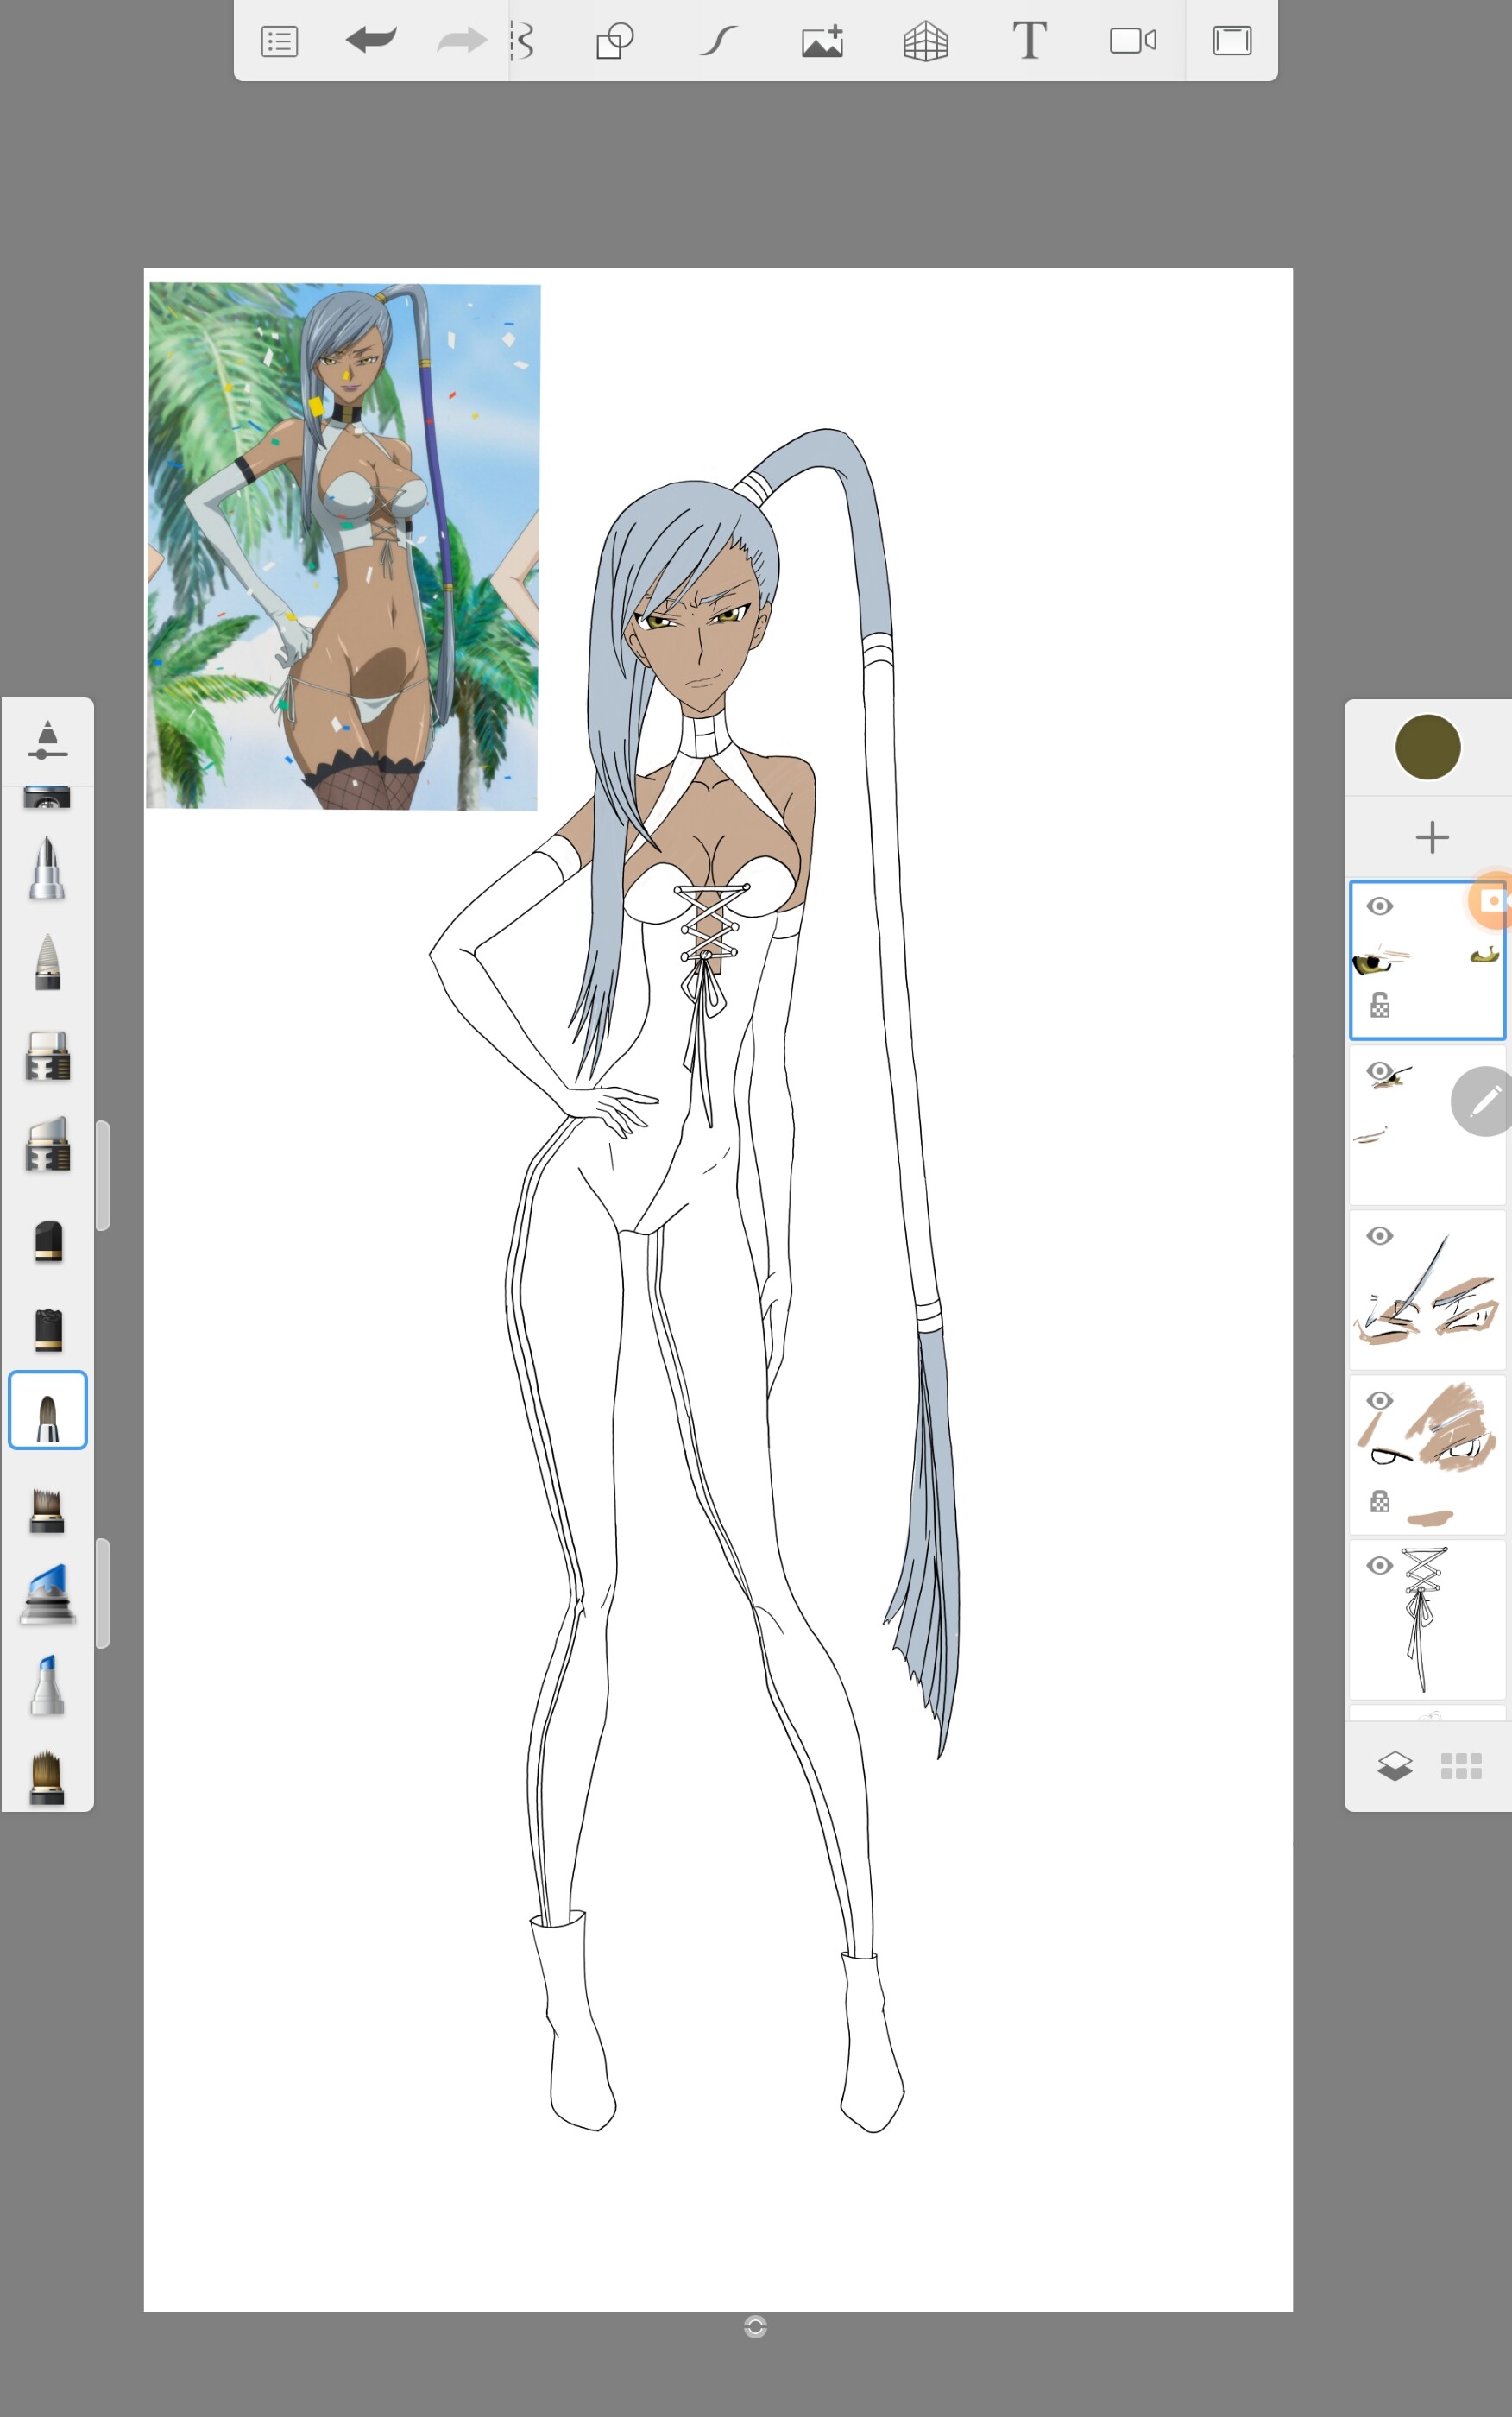Choose the spiky dark bristle brush
The height and width of the screenshot is (2417, 1512).
[47, 1510]
